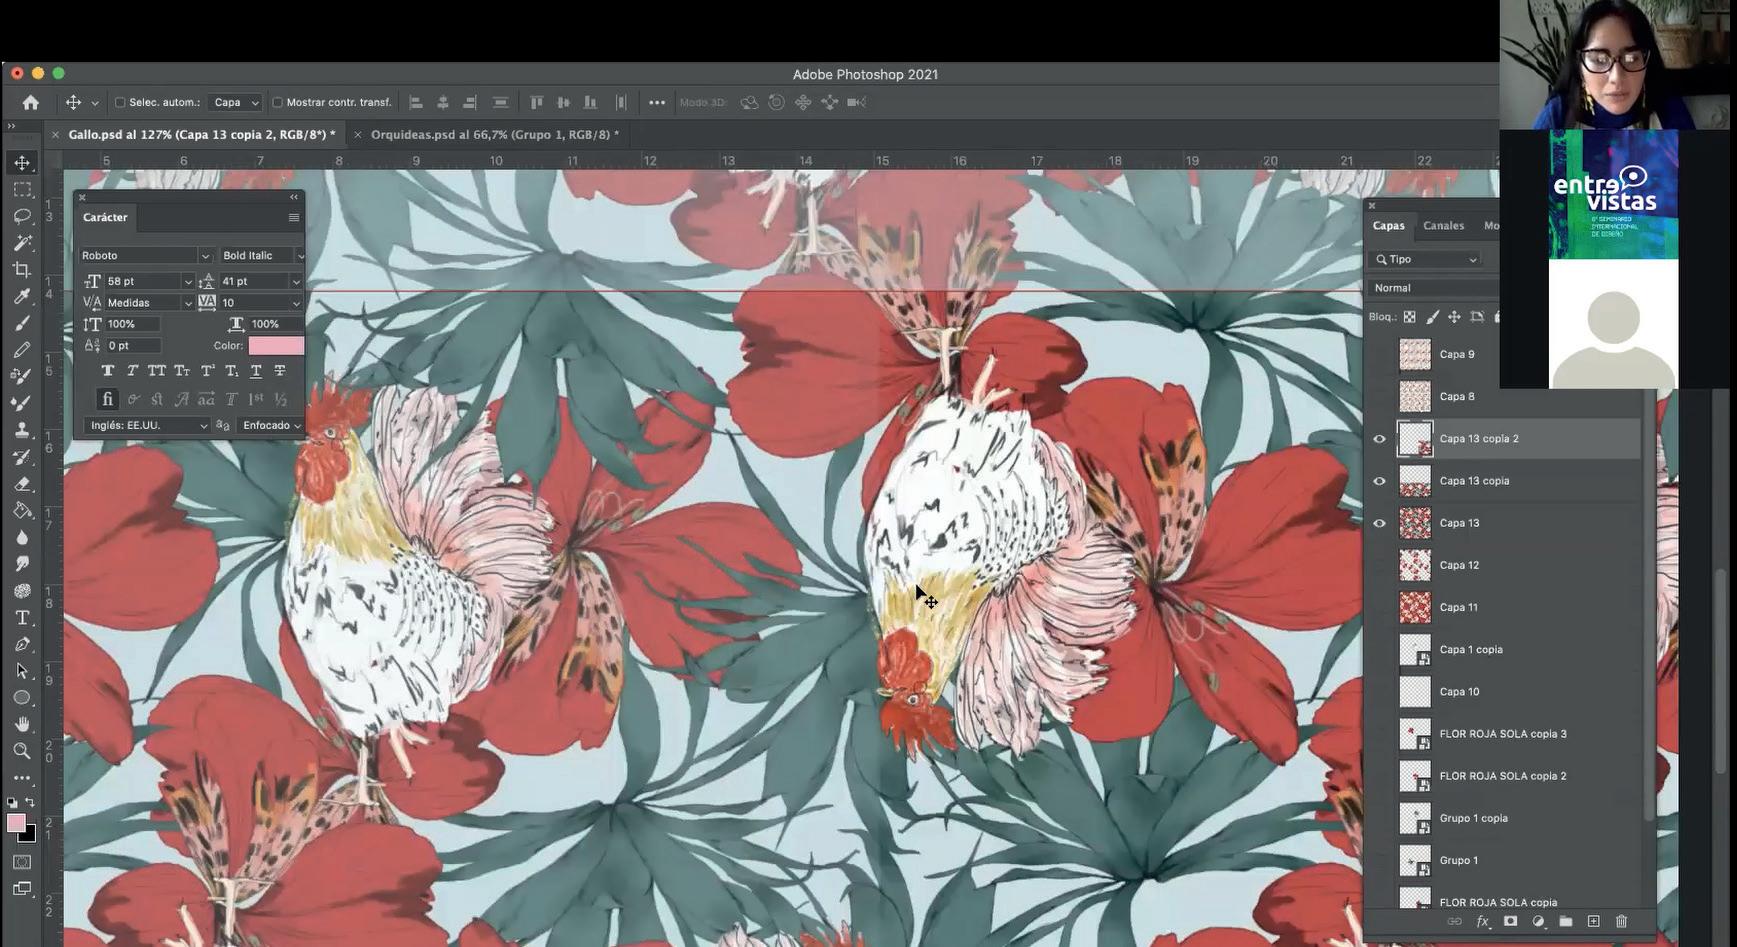Hide the Capa 13 copia layer
Image resolution: width=1737 pixels, height=947 pixels.
[x=1380, y=481]
